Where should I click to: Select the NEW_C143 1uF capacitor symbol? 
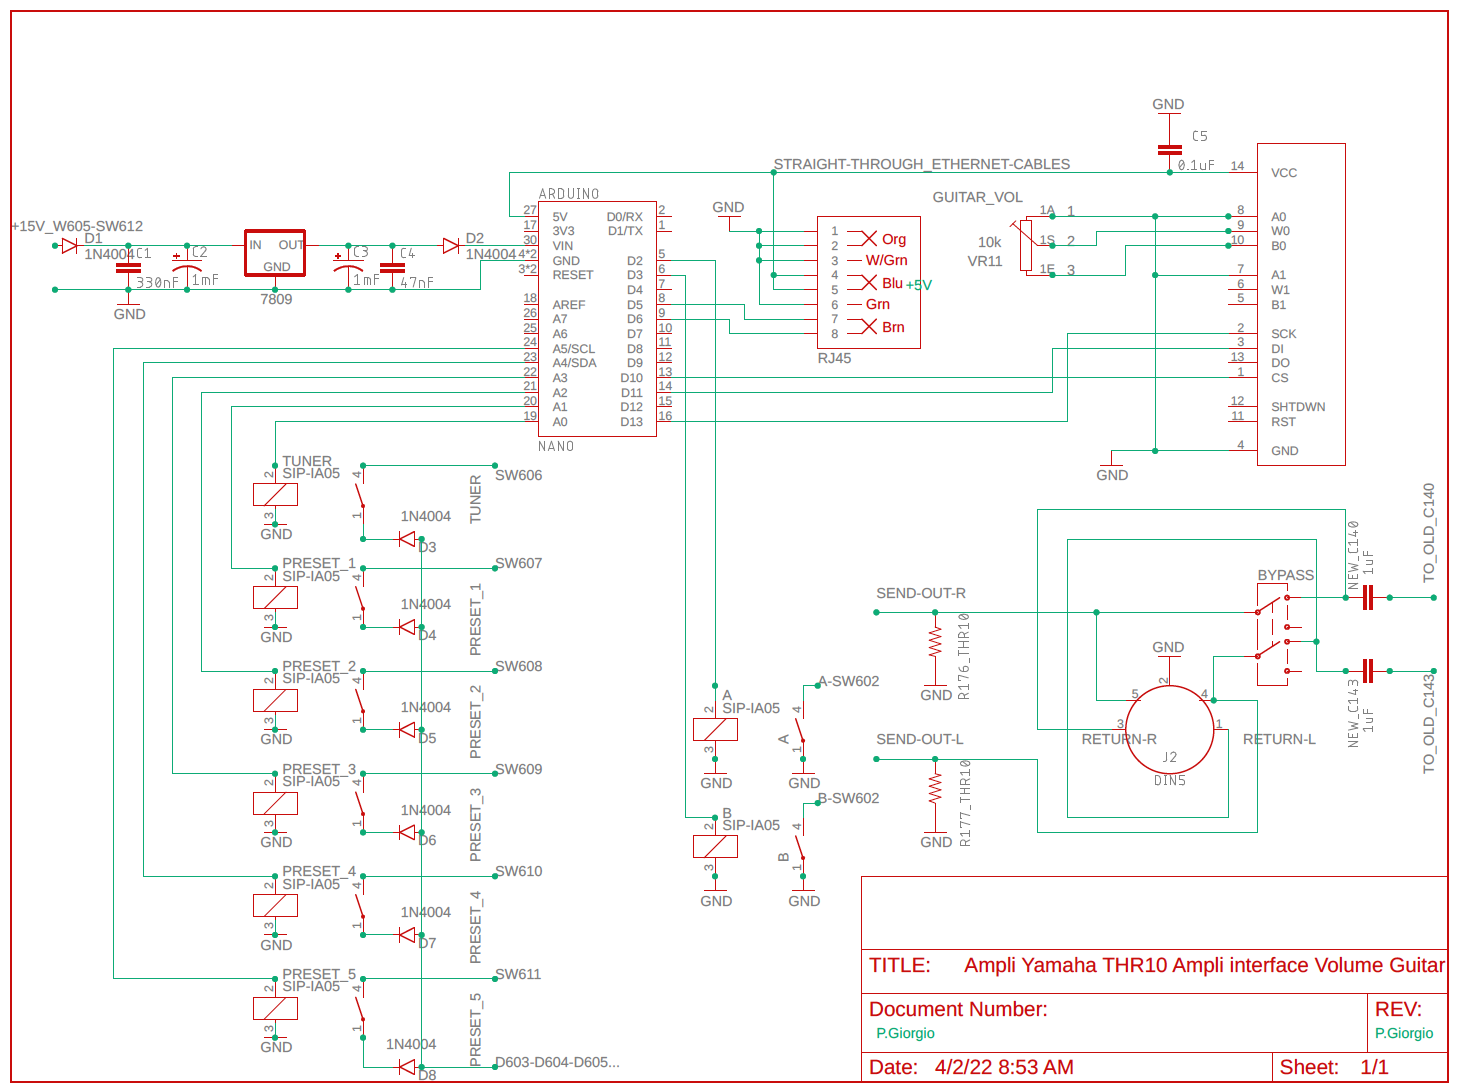click(x=1368, y=671)
